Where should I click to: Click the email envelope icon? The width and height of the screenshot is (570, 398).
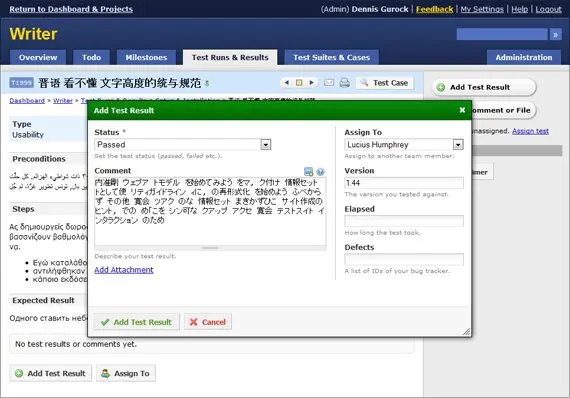(x=329, y=83)
